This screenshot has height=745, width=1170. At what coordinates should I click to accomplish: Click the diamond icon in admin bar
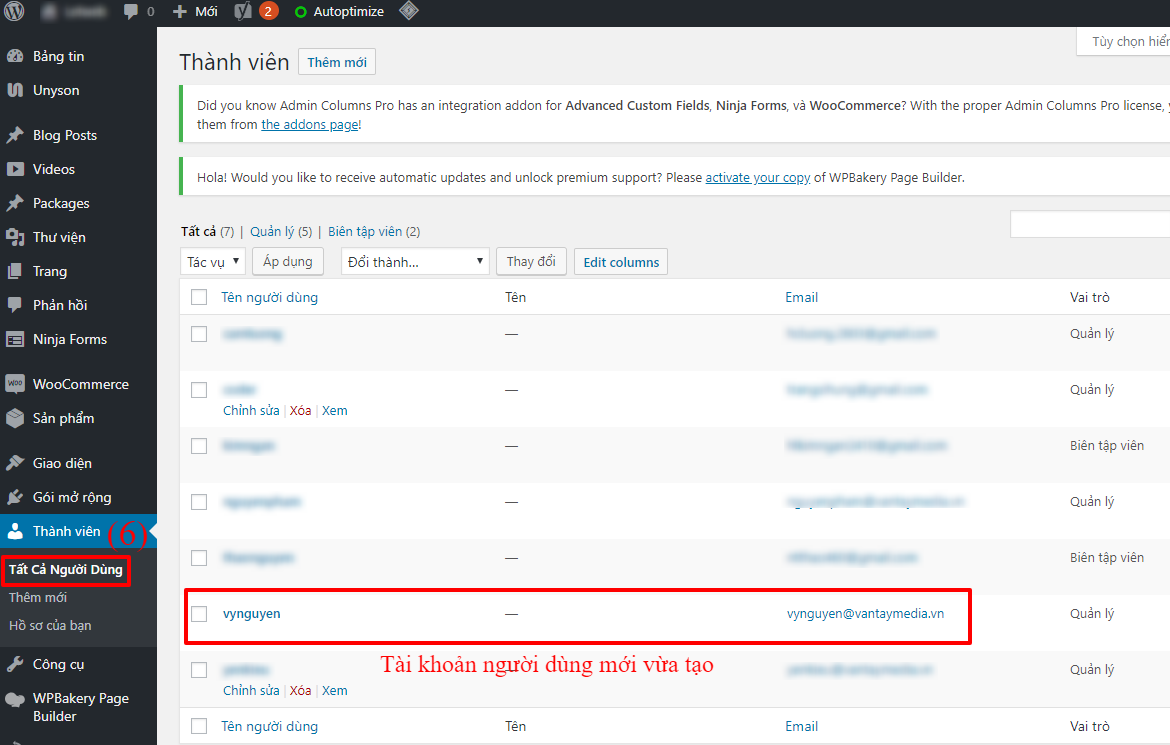click(x=409, y=11)
